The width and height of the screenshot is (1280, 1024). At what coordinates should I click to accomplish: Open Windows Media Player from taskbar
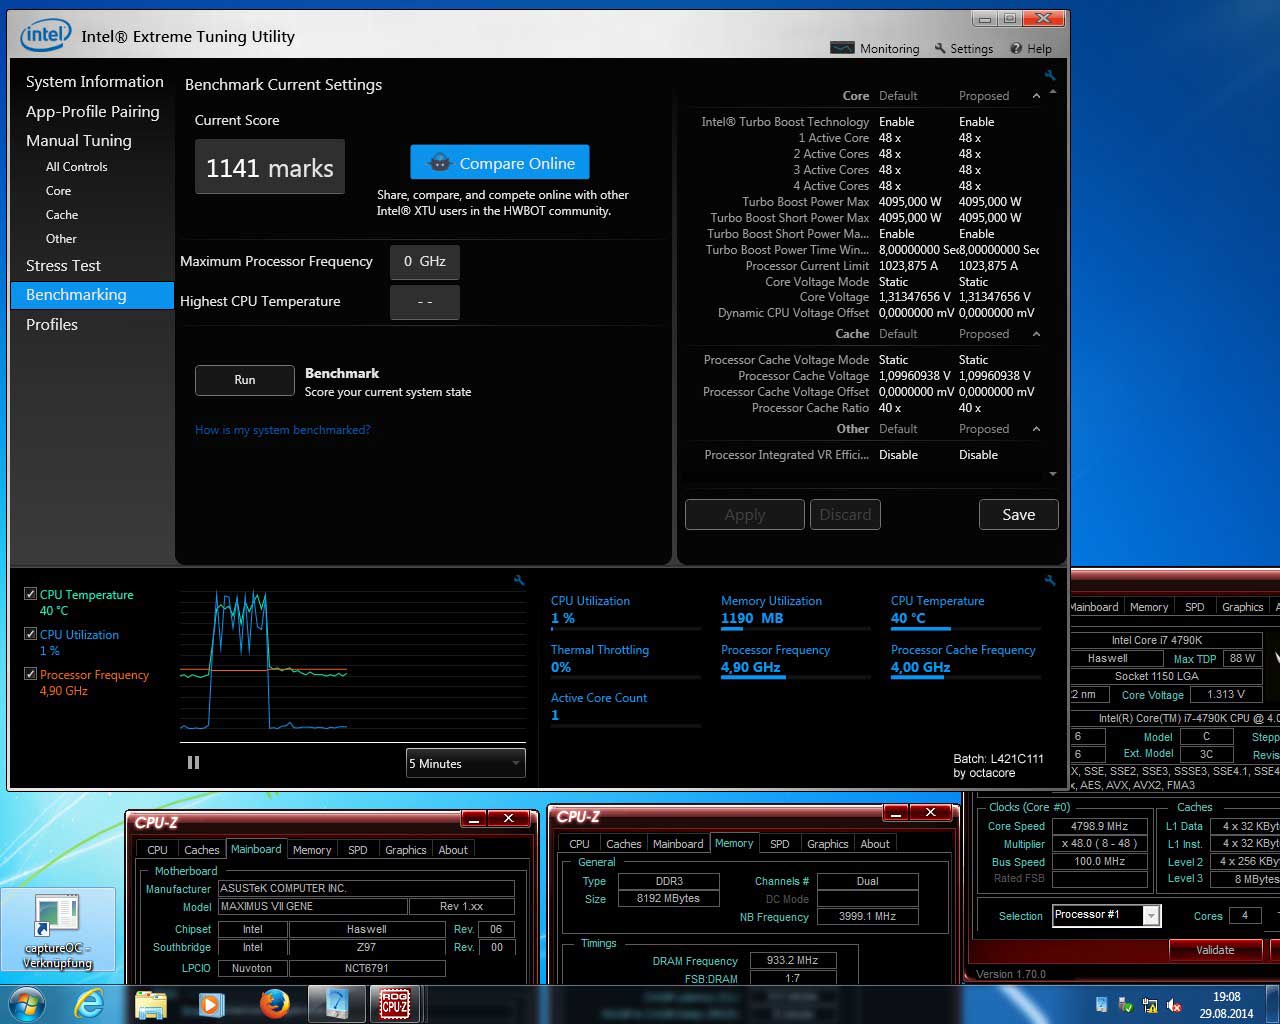coord(211,1003)
